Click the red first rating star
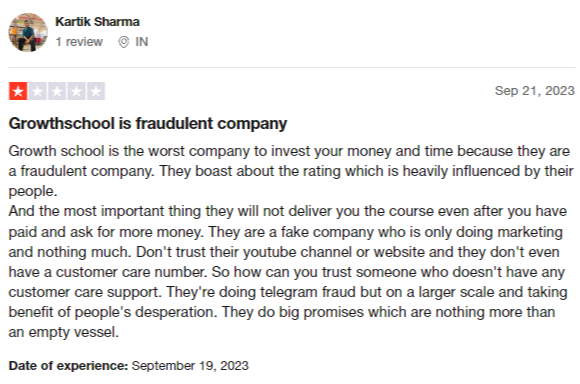 (18, 91)
